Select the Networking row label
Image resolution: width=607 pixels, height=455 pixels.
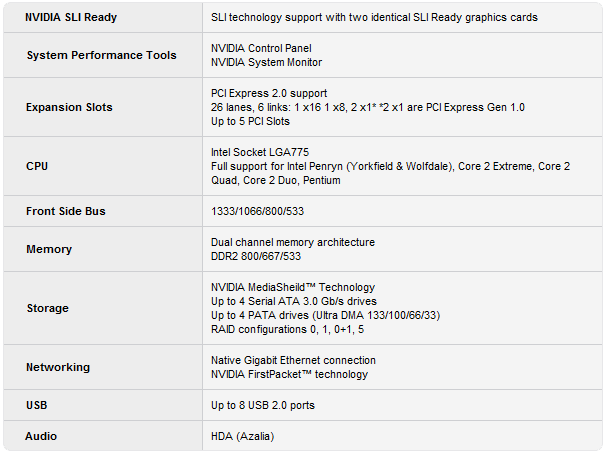coord(58,367)
